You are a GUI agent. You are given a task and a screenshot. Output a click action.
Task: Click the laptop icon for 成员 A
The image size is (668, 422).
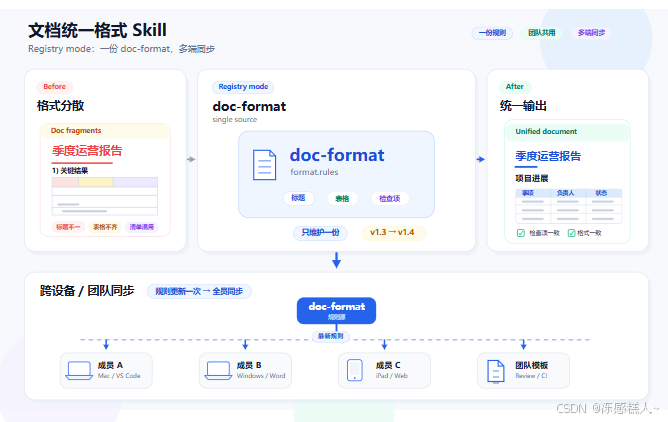(79, 370)
